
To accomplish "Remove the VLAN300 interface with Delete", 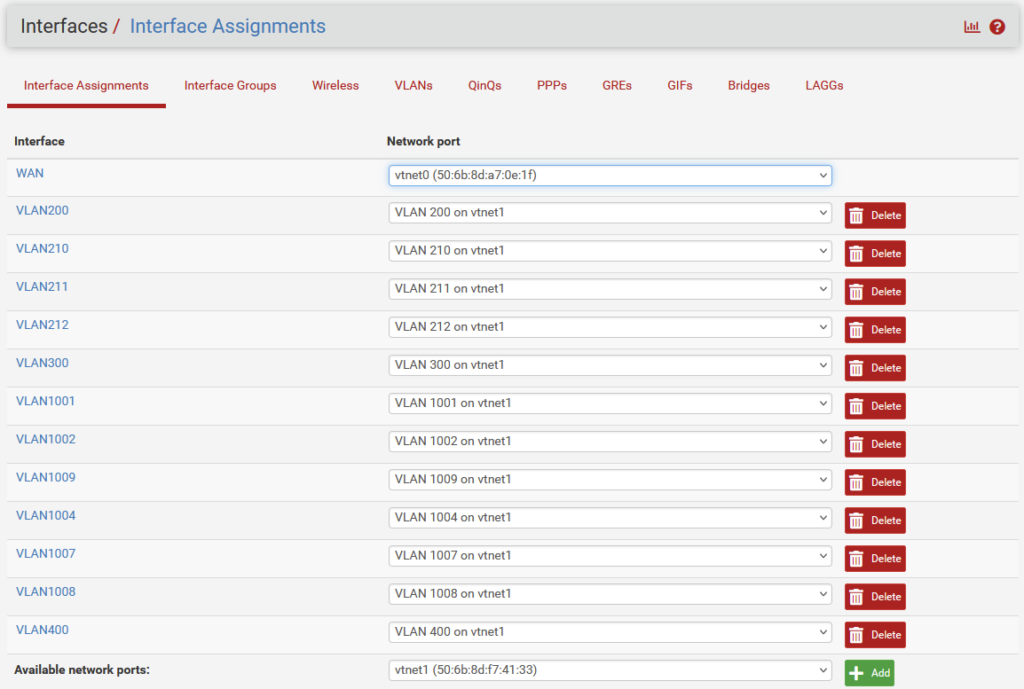I will pyautogui.click(x=875, y=368).
